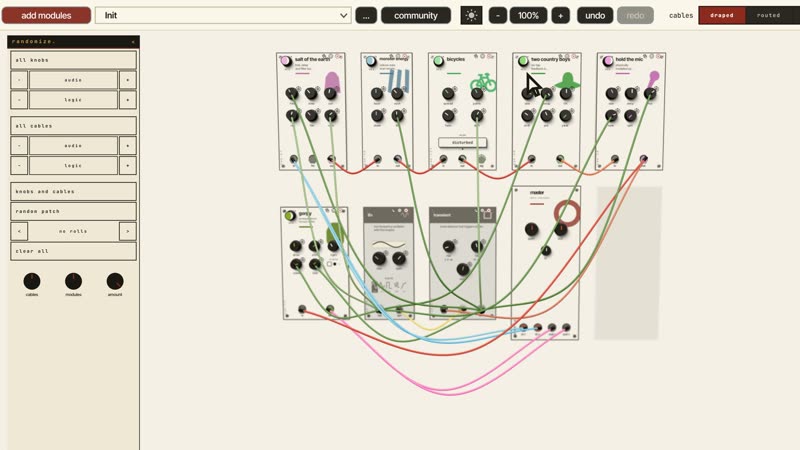Click the sine wave icon in lfo module header
Screen dimensions: 800x450
405,215
